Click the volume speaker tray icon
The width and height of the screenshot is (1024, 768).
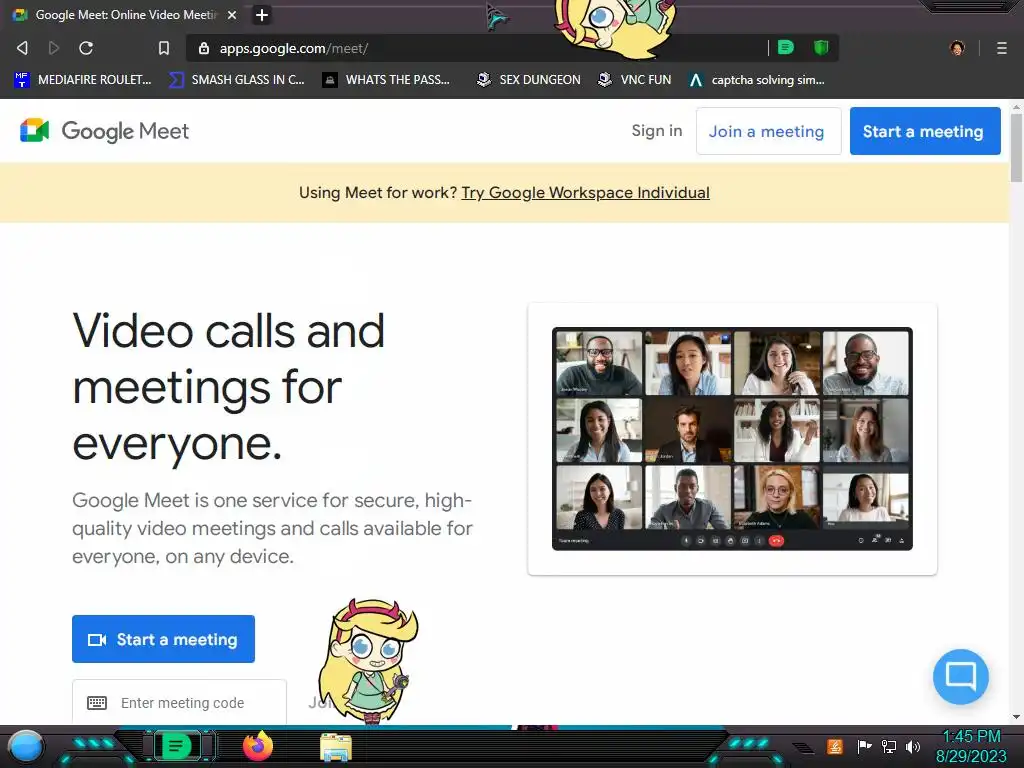tap(913, 746)
